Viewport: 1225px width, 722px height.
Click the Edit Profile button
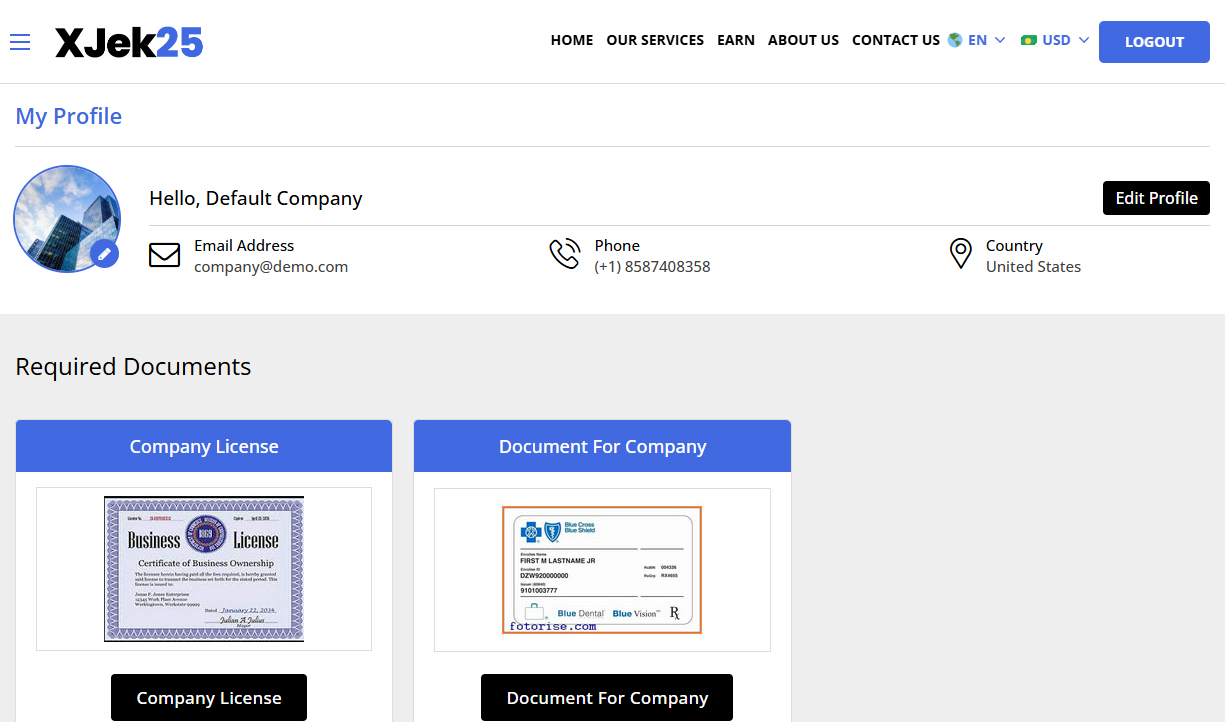coord(1156,198)
